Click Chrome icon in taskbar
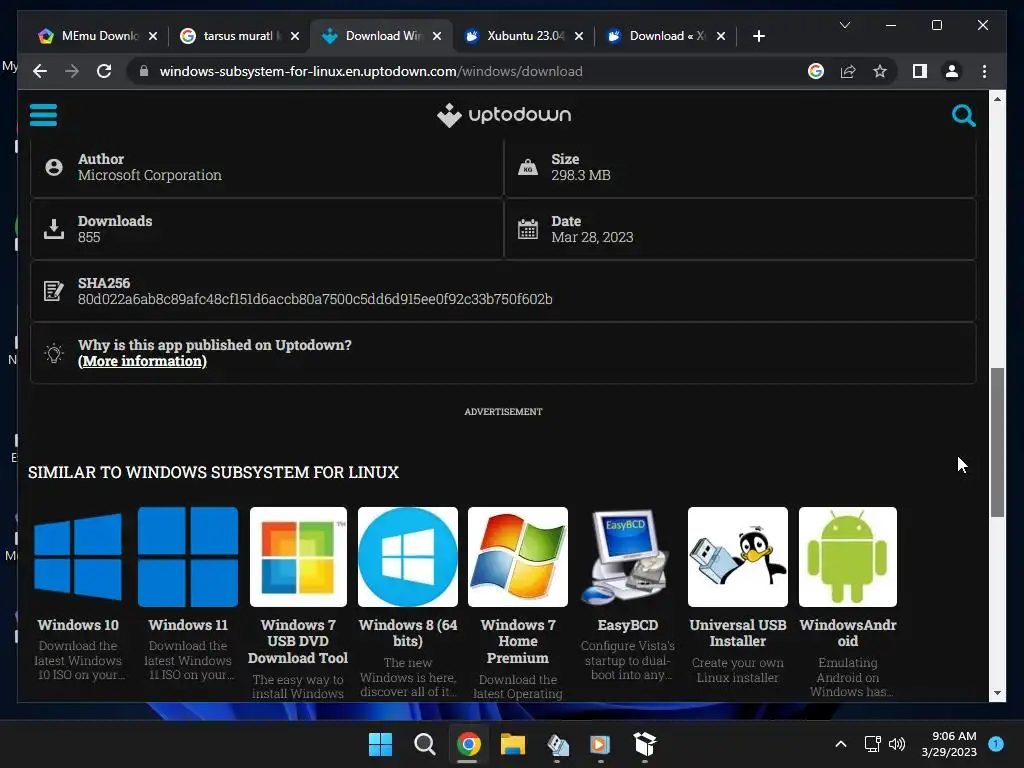Image resolution: width=1024 pixels, height=768 pixels. [468, 744]
